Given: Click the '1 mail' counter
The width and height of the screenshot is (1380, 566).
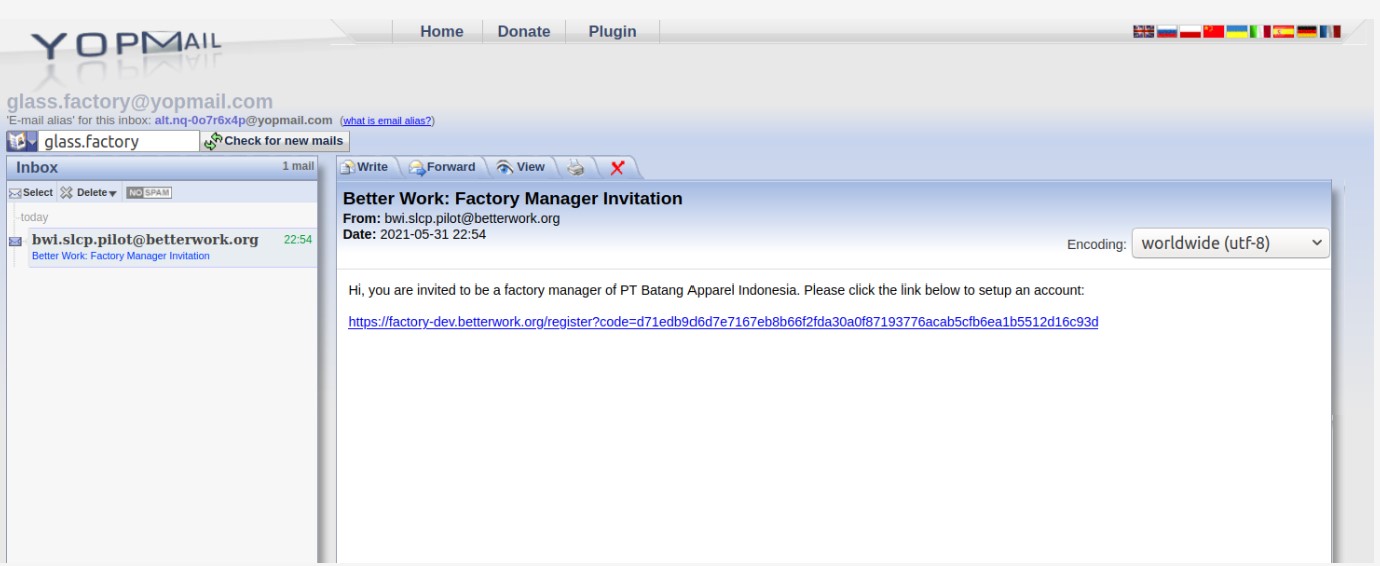Looking at the screenshot, I should [x=298, y=166].
